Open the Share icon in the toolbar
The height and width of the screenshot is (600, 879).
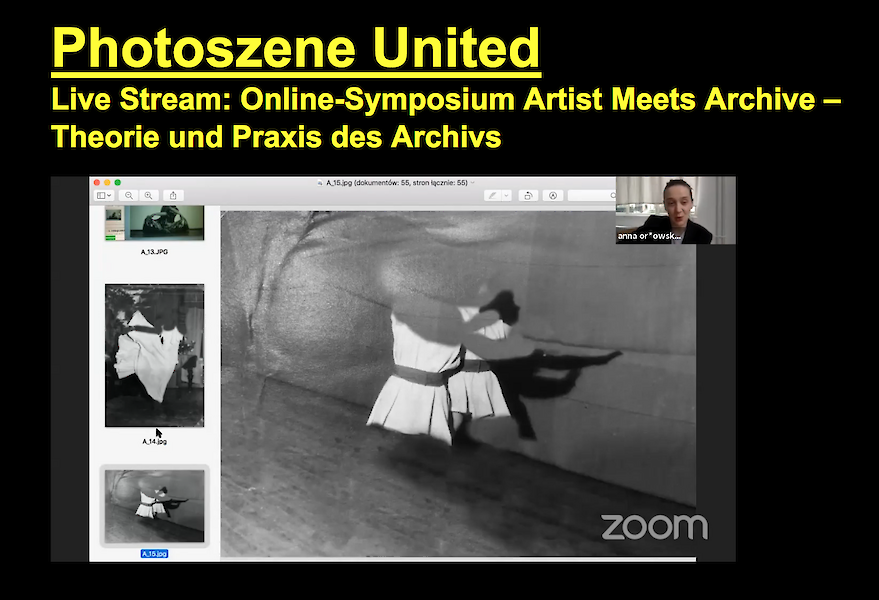point(173,196)
